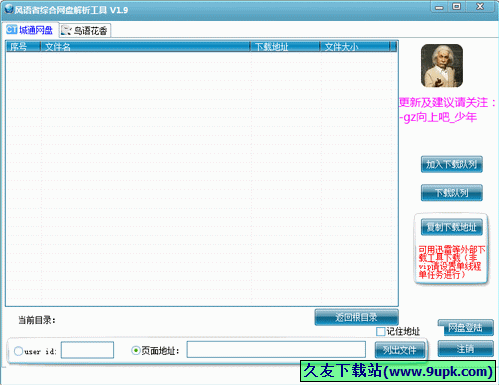Click the 鸟语花香 tab icon
Screen dimensions: 499x385
(66, 31)
